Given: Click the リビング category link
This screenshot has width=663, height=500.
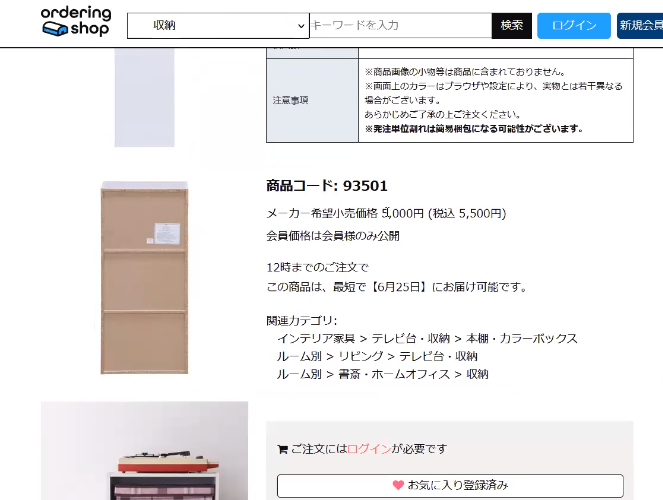Looking at the screenshot, I should 361,356.
